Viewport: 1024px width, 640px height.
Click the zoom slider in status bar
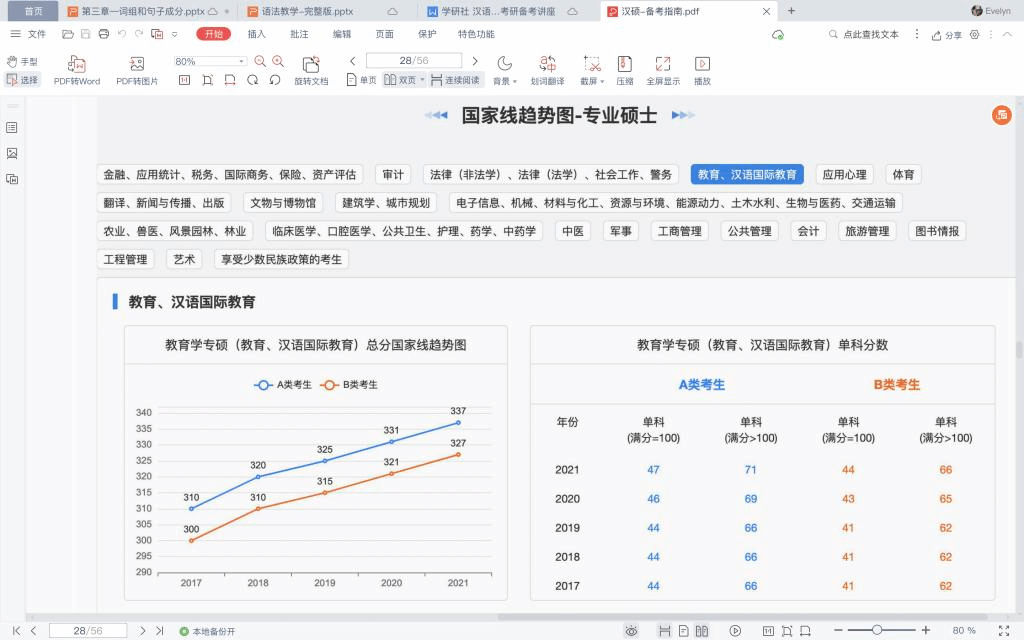click(877, 630)
